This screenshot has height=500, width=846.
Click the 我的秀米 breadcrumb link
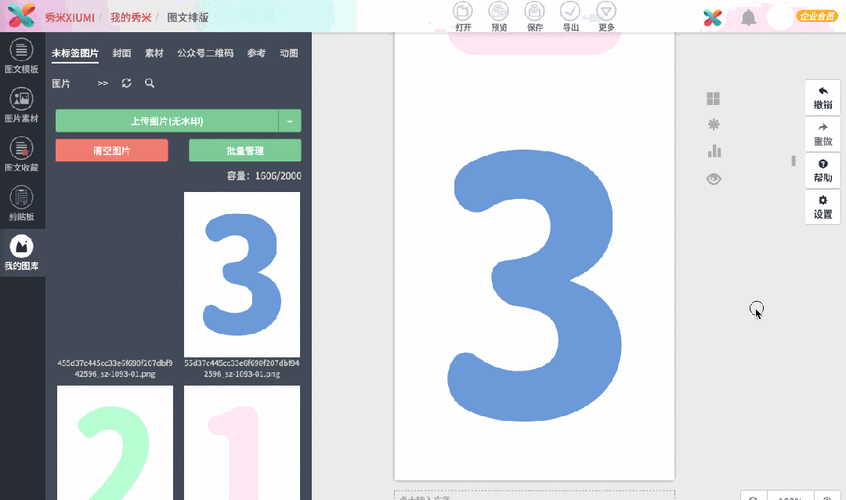131,17
